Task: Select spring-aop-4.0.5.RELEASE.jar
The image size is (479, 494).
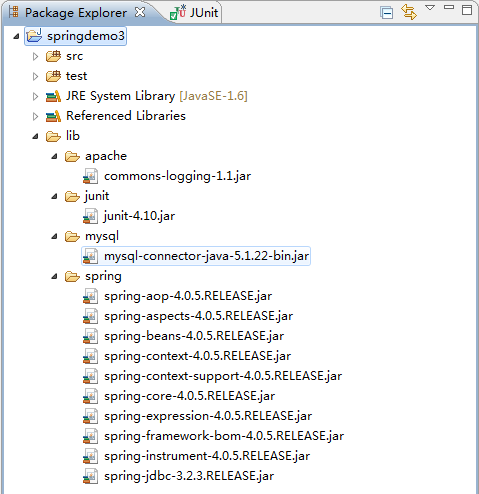Action: pyautogui.click(x=188, y=296)
